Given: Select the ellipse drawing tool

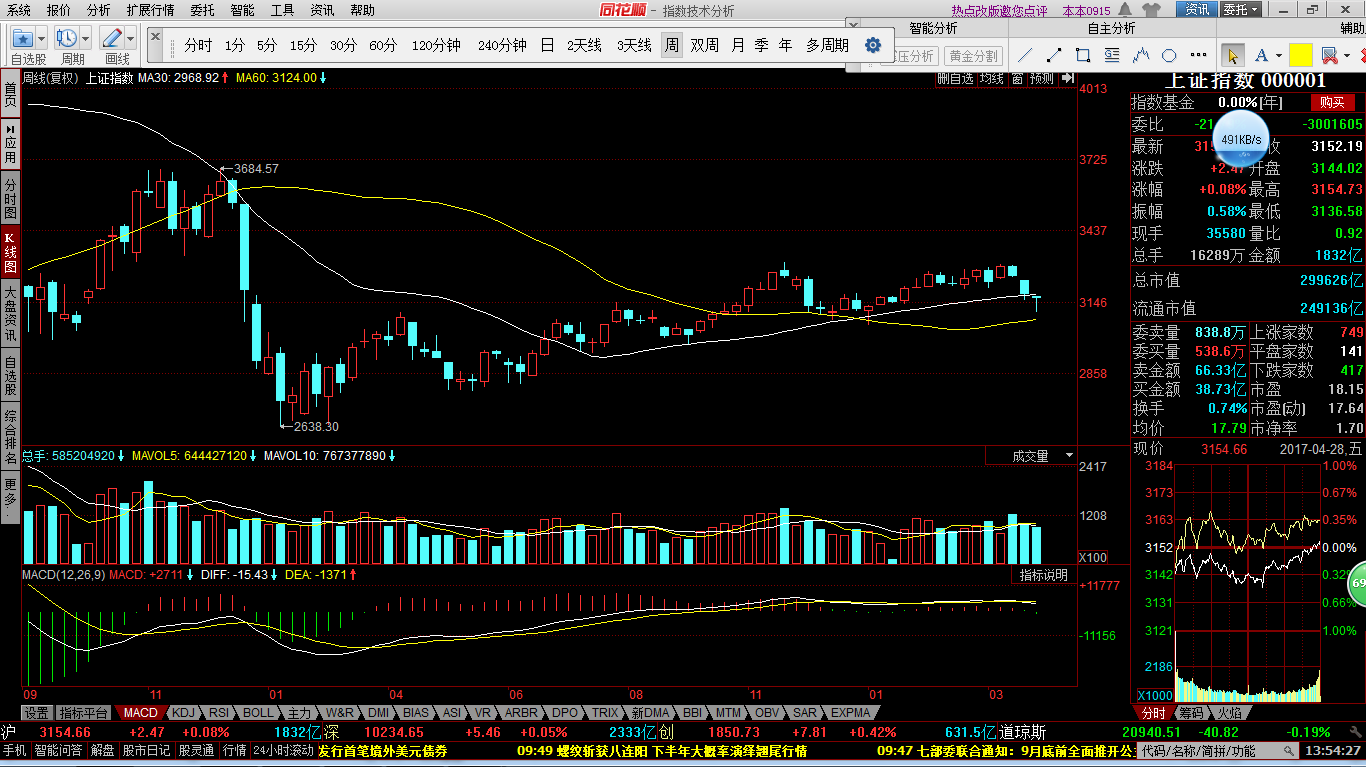Looking at the screenshot, I should 1170,55.
